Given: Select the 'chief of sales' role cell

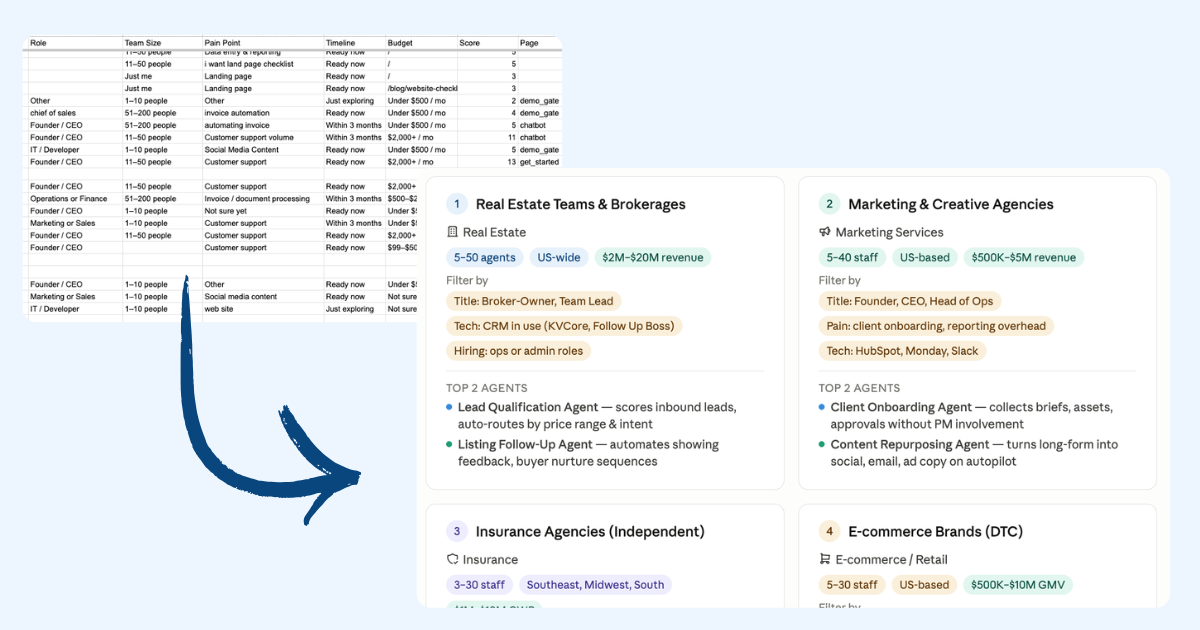Looking at the screenshot, I should [x=75, y=113].
